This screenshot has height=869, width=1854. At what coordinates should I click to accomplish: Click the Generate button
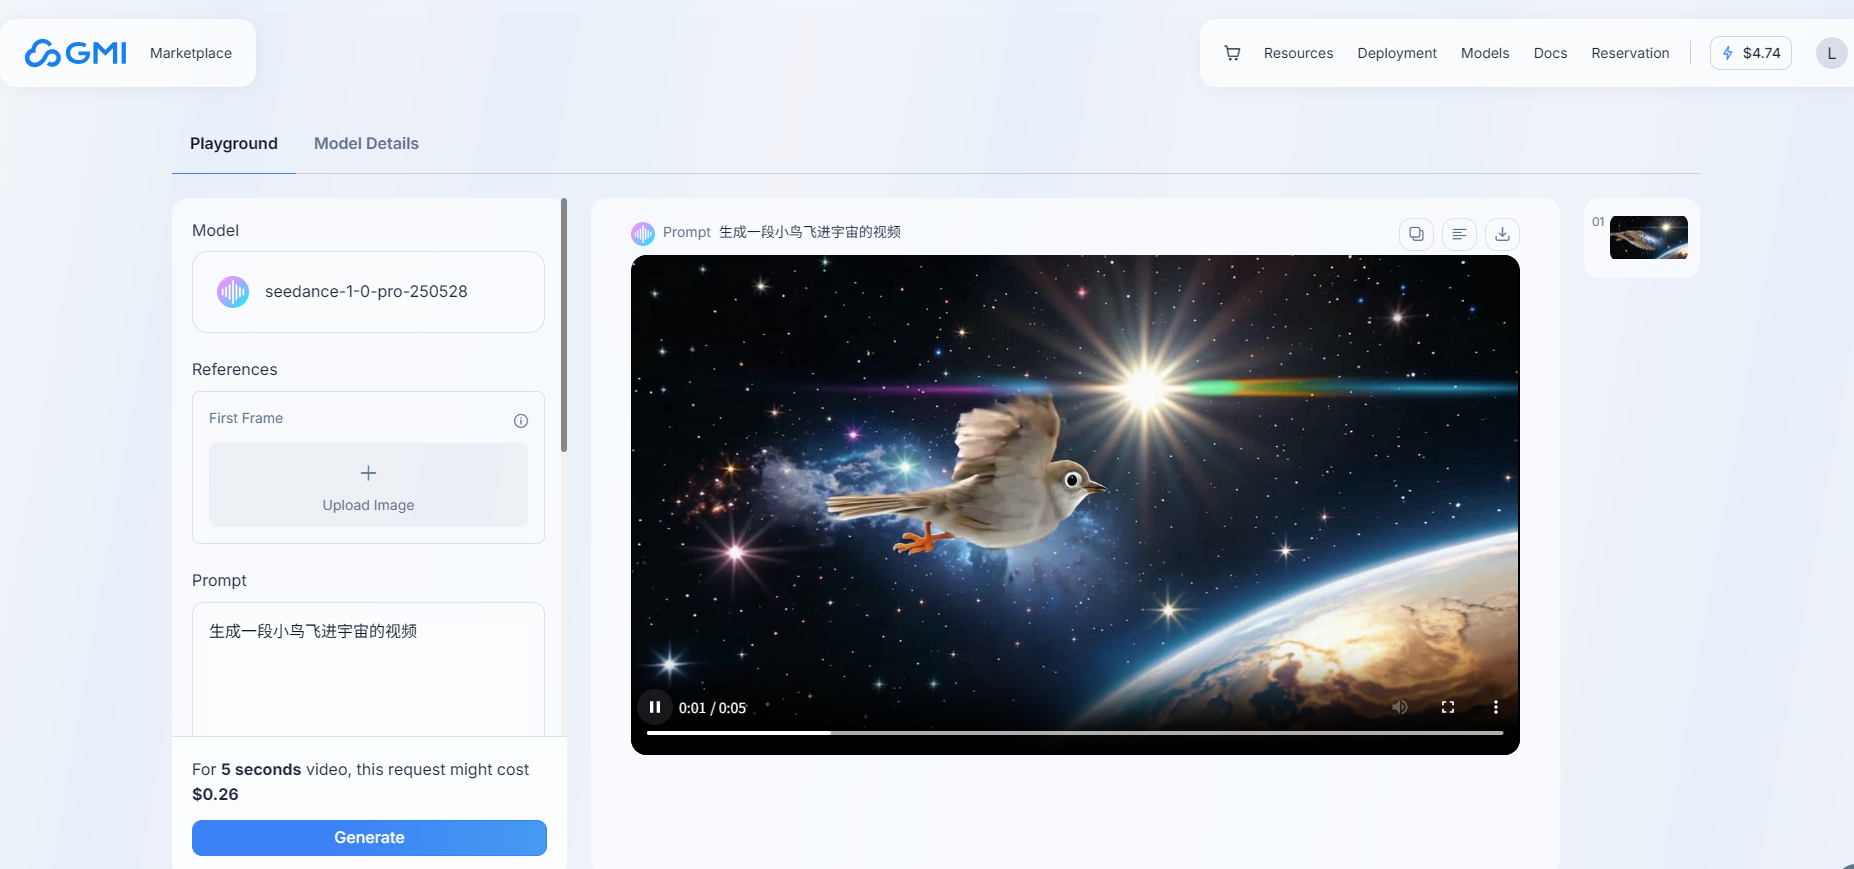[369, 838]
